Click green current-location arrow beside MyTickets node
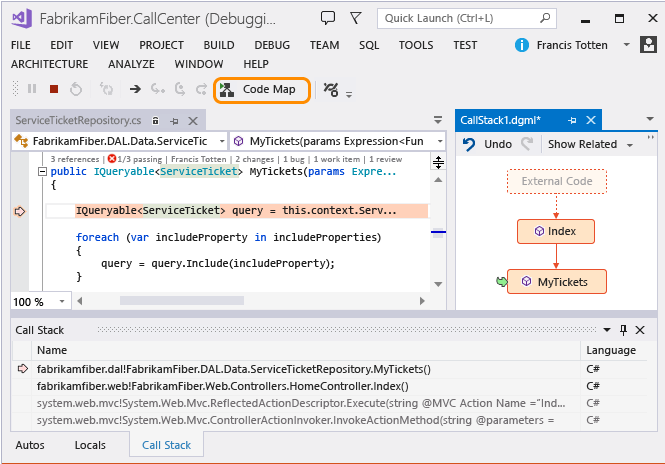Image resolution: width=665 pixels, height=464 pixels. [x=501, y=281]
